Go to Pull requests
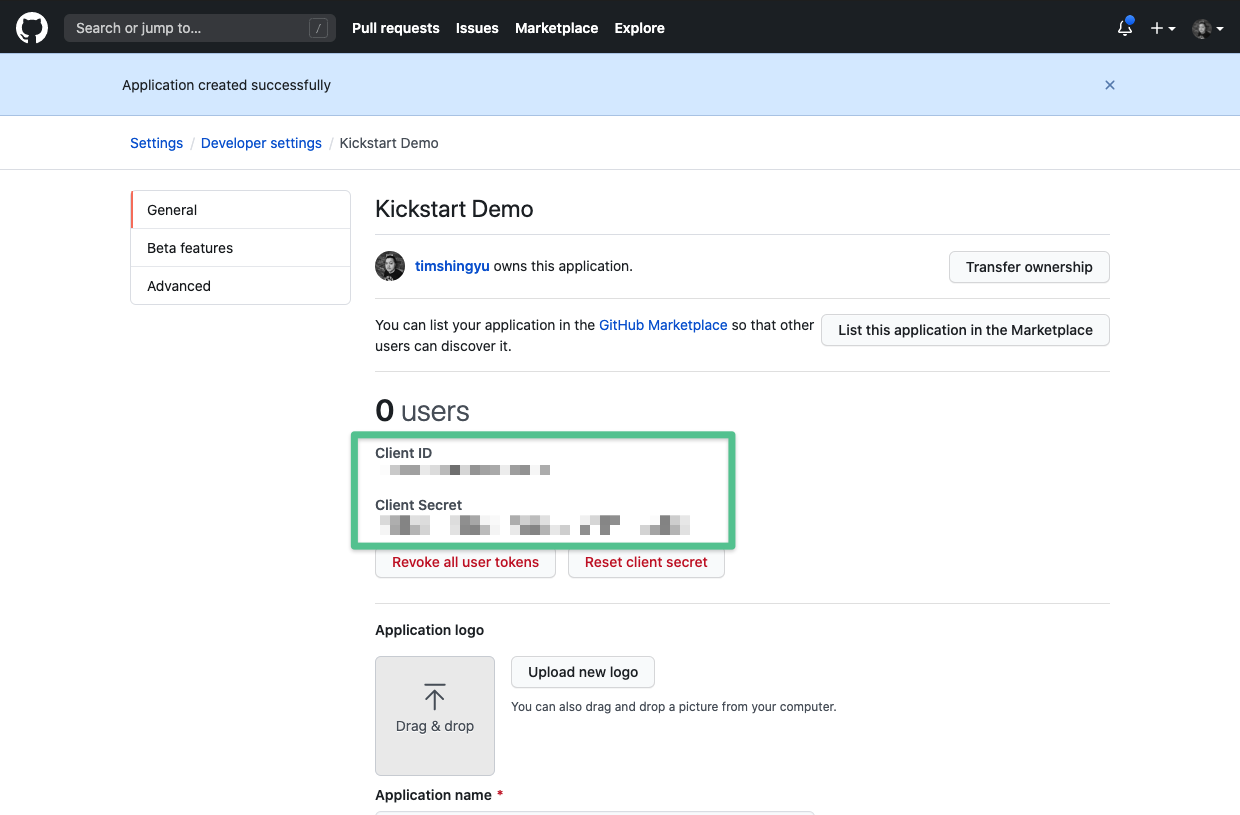 [x=396, y=28]
